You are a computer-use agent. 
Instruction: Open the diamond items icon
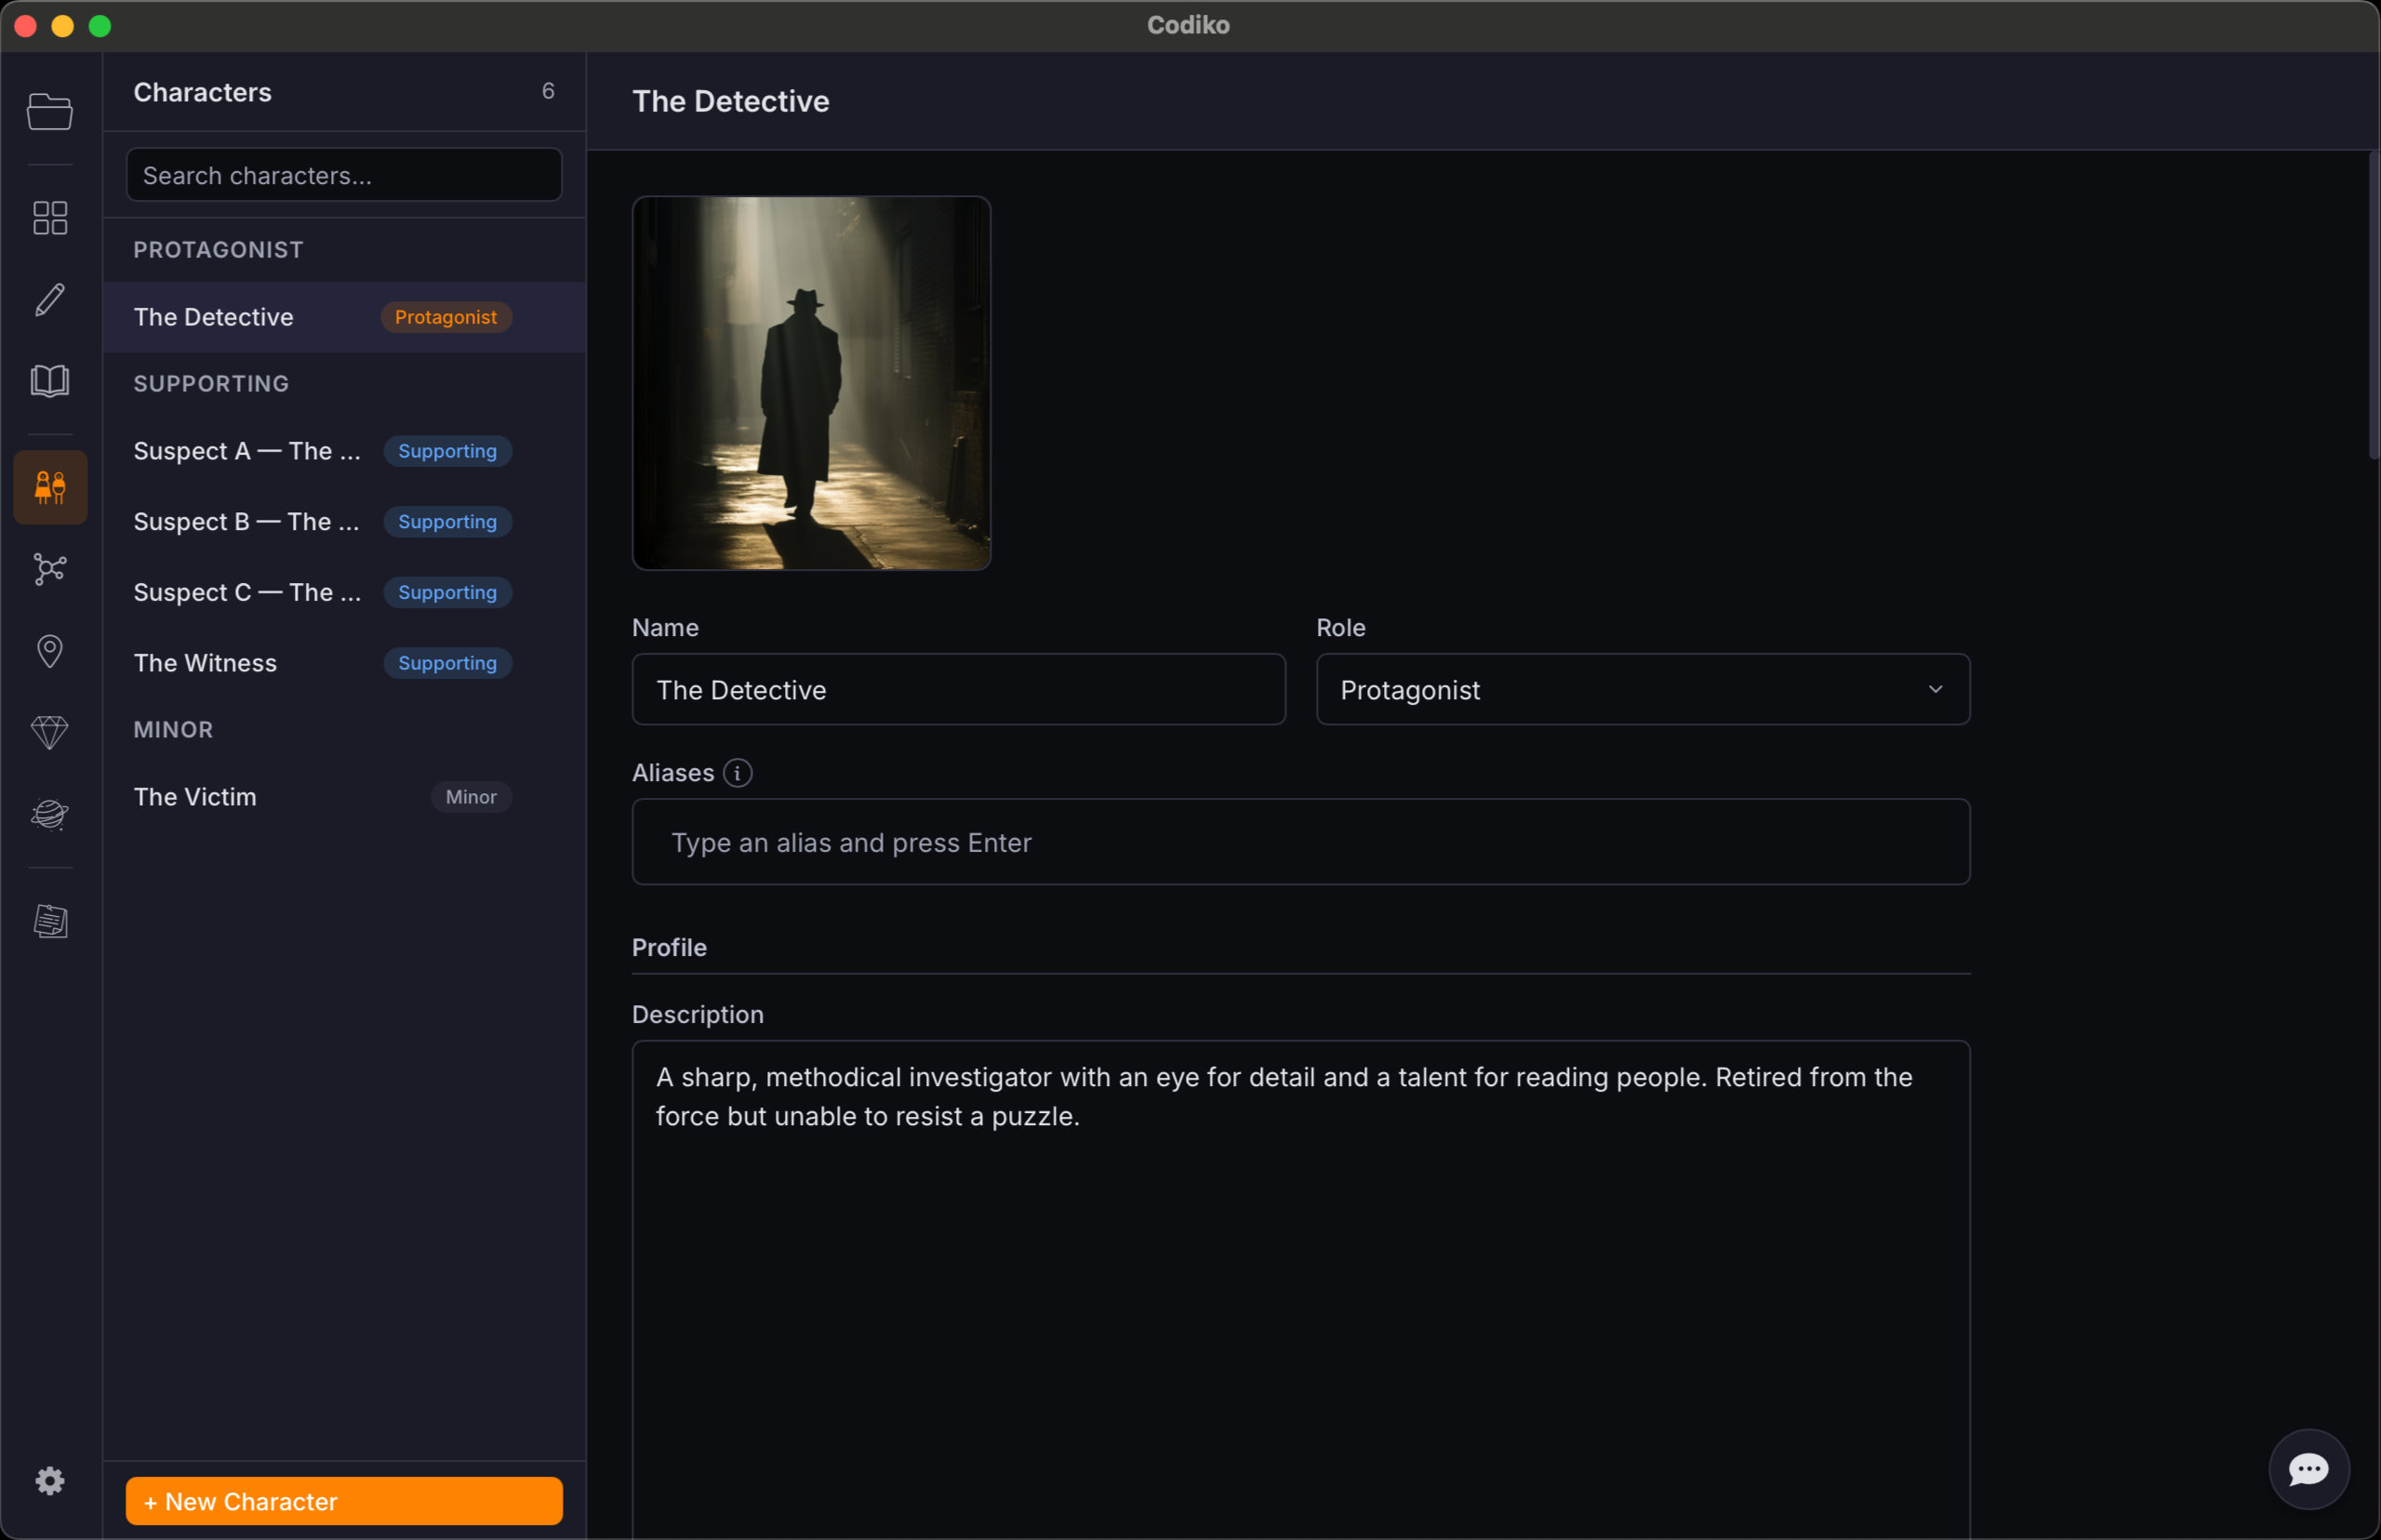coord(50,733)
